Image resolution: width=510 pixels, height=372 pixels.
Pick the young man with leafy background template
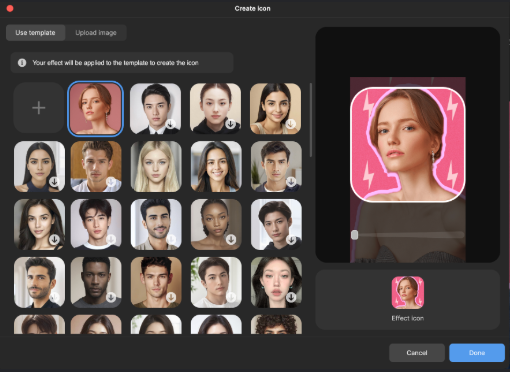point(216,282)
